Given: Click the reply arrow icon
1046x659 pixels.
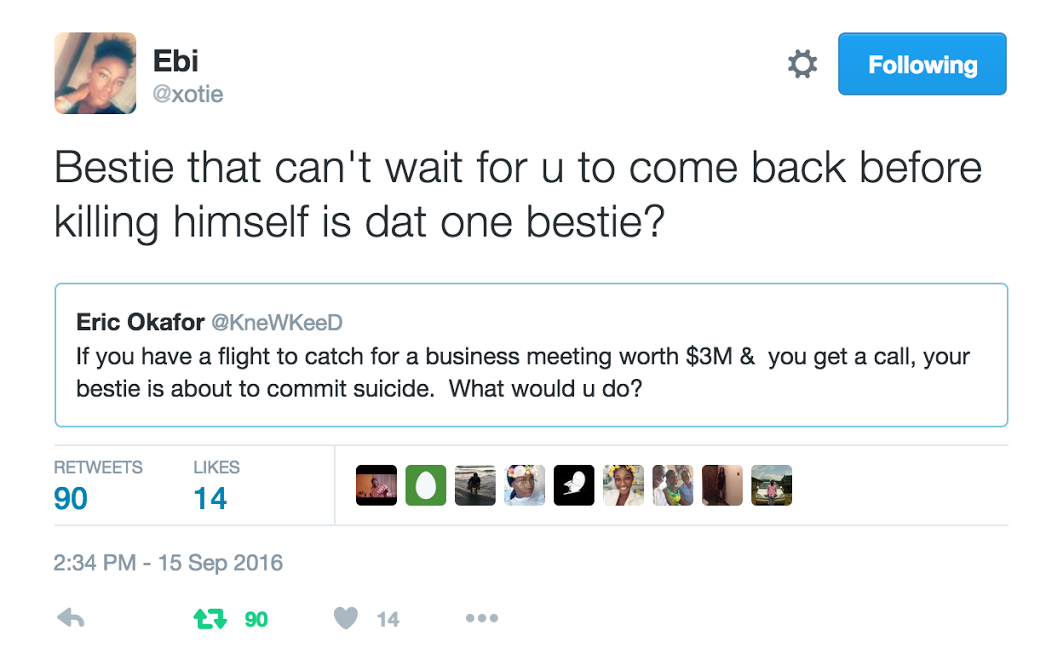Looking at the screenshot, I should click(70, 619).
